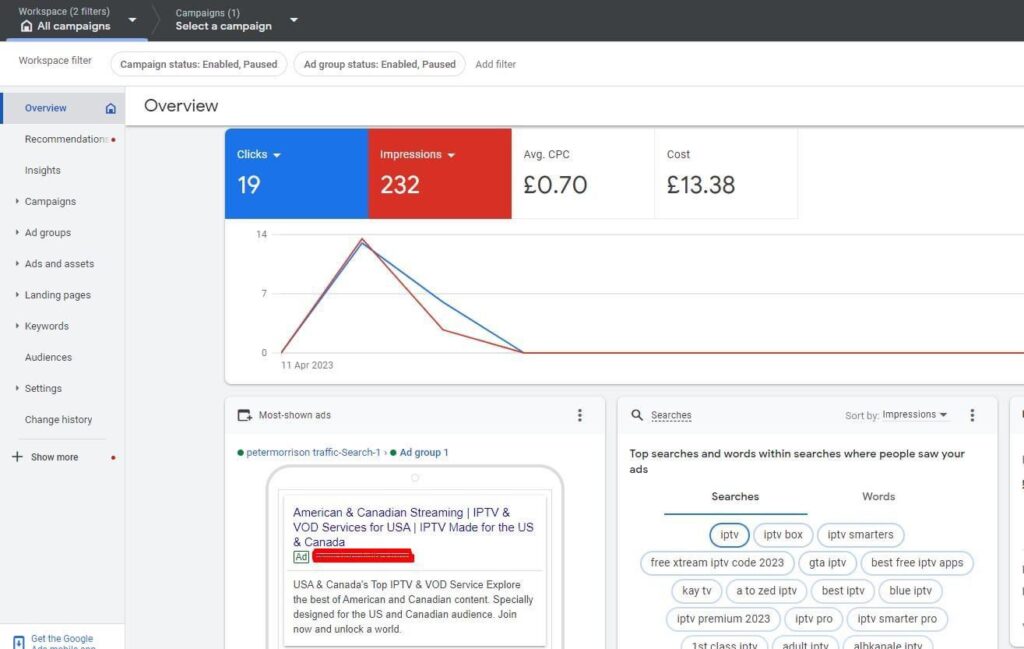Open the Workspace All campaigns dropdown
Image resolution: width=1024 pixels, height=649 pixels.
[x=133, y=20]
